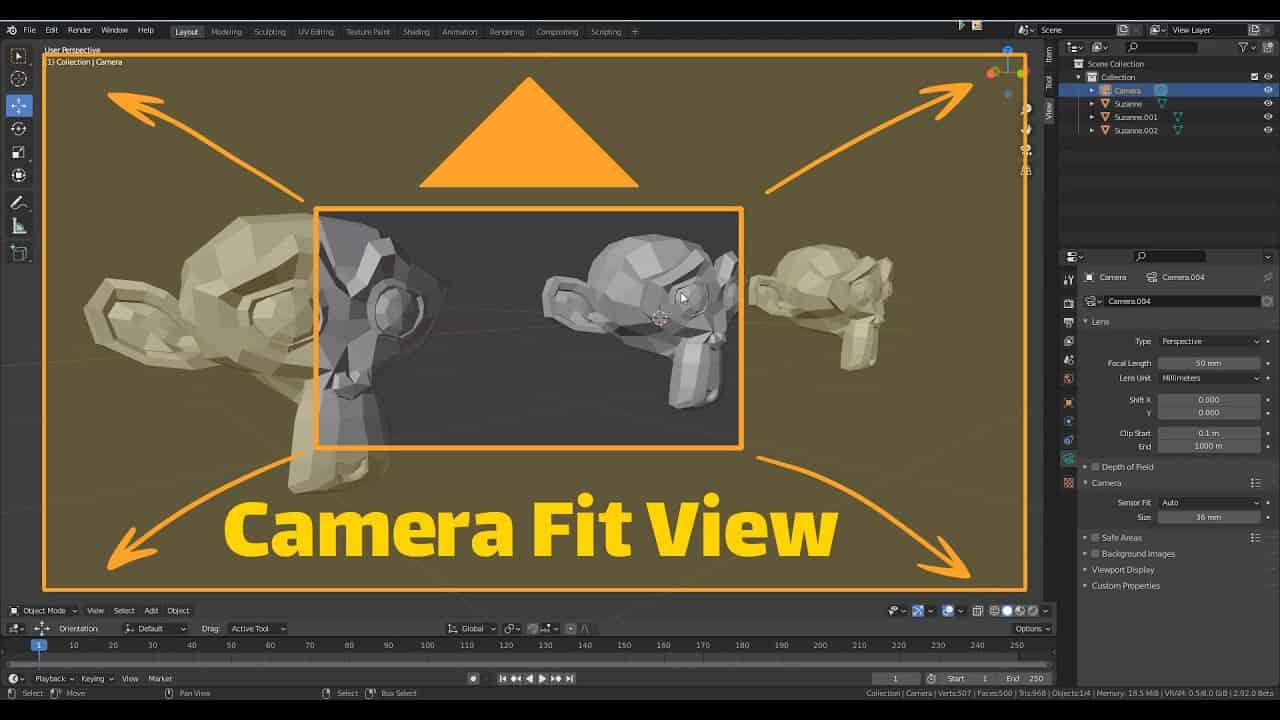Play the animation forward
The width and height of the screenshot is (1280, 720).
(542, 678)
